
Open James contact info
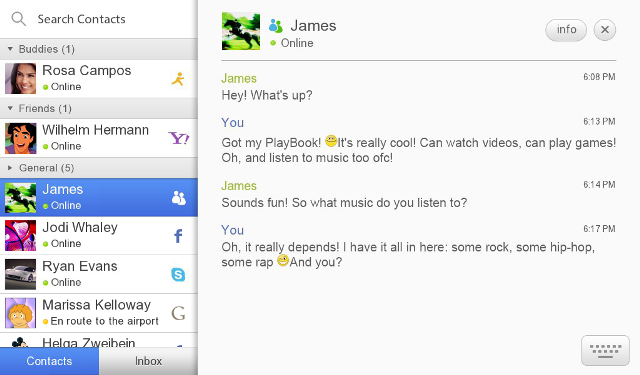pos(566,30)
